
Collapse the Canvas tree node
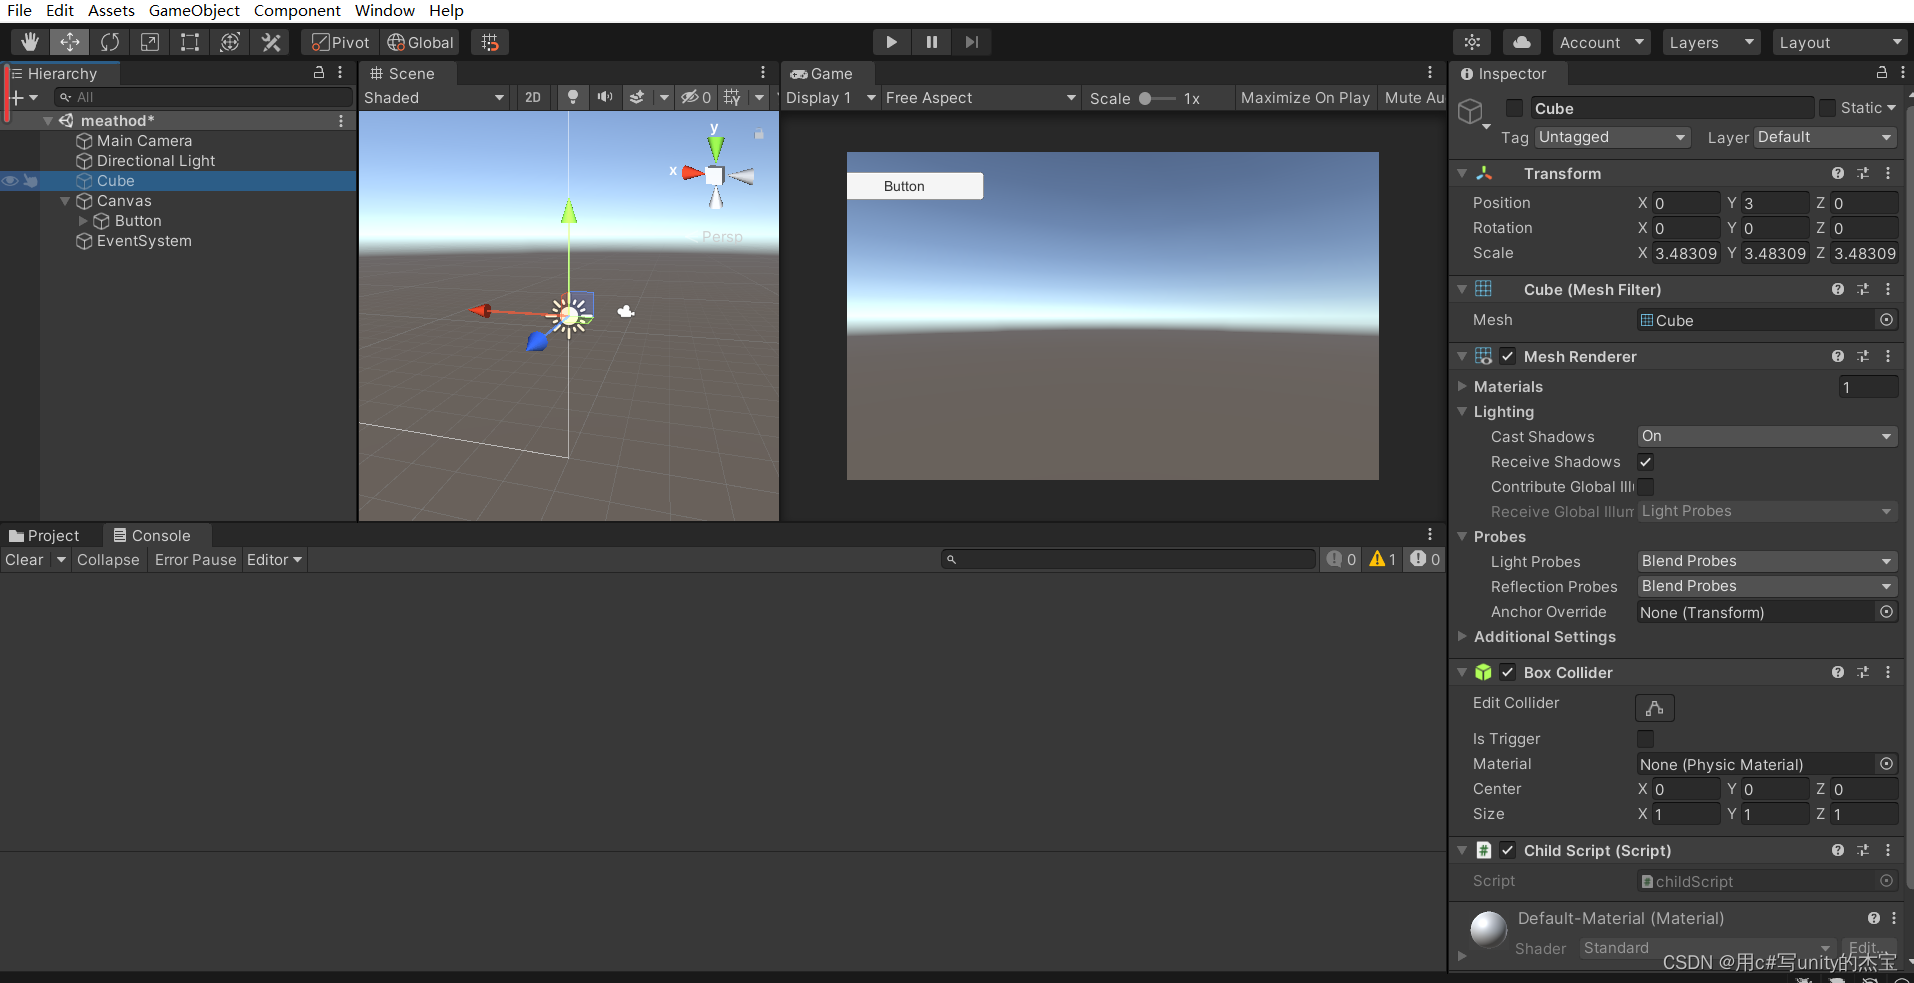[65, 201]
